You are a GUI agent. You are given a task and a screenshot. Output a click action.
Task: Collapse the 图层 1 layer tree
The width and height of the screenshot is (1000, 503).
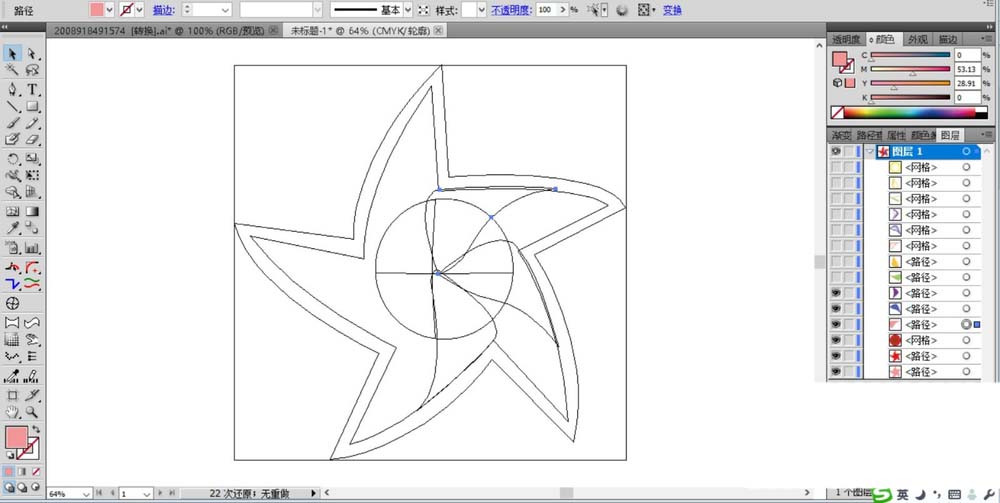(870, 151)
